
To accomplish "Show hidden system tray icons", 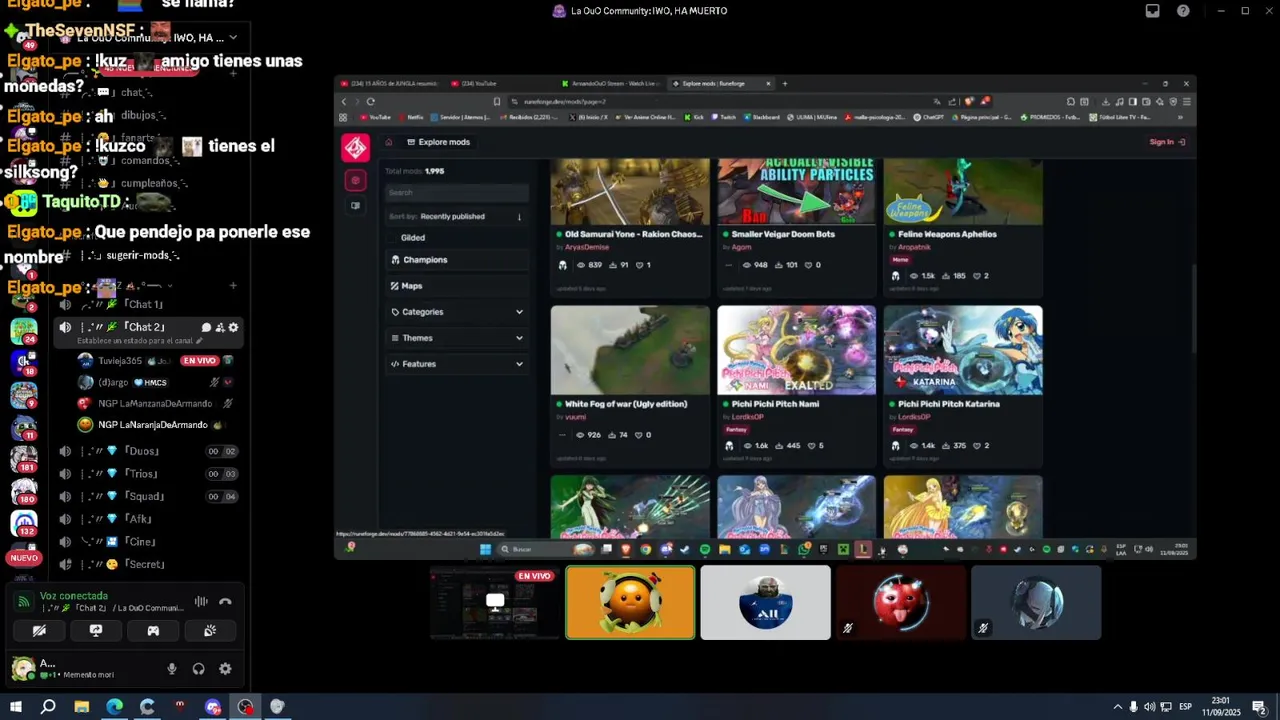I will coord(1117,707).
